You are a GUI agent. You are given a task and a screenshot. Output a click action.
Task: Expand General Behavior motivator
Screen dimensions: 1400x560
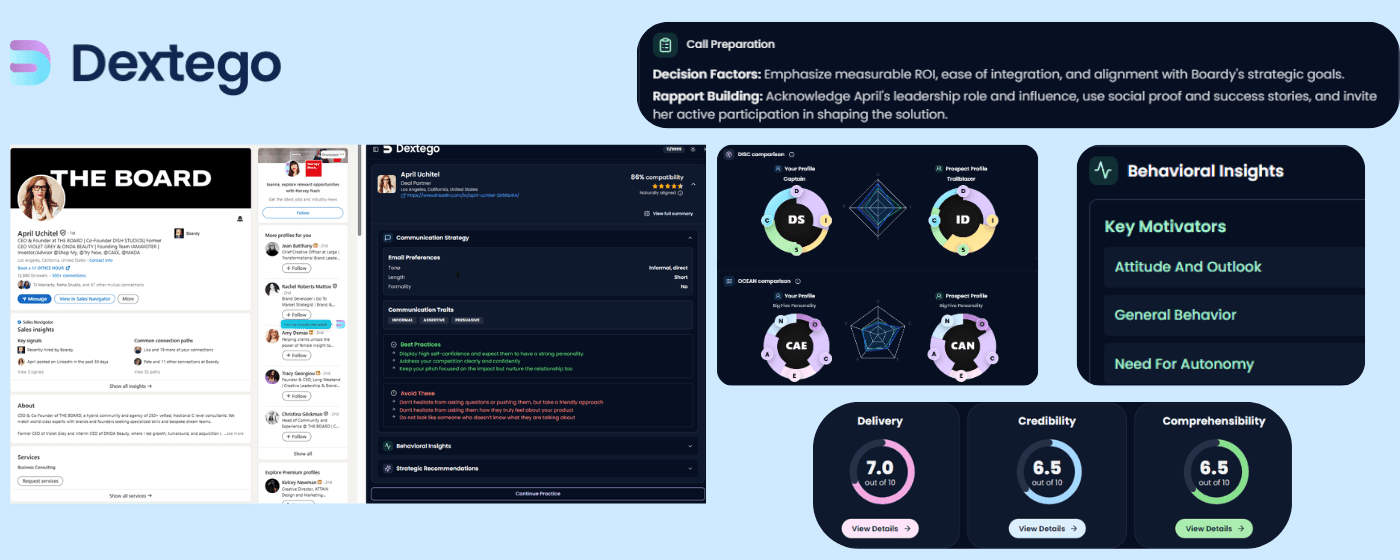(1234, 315)
